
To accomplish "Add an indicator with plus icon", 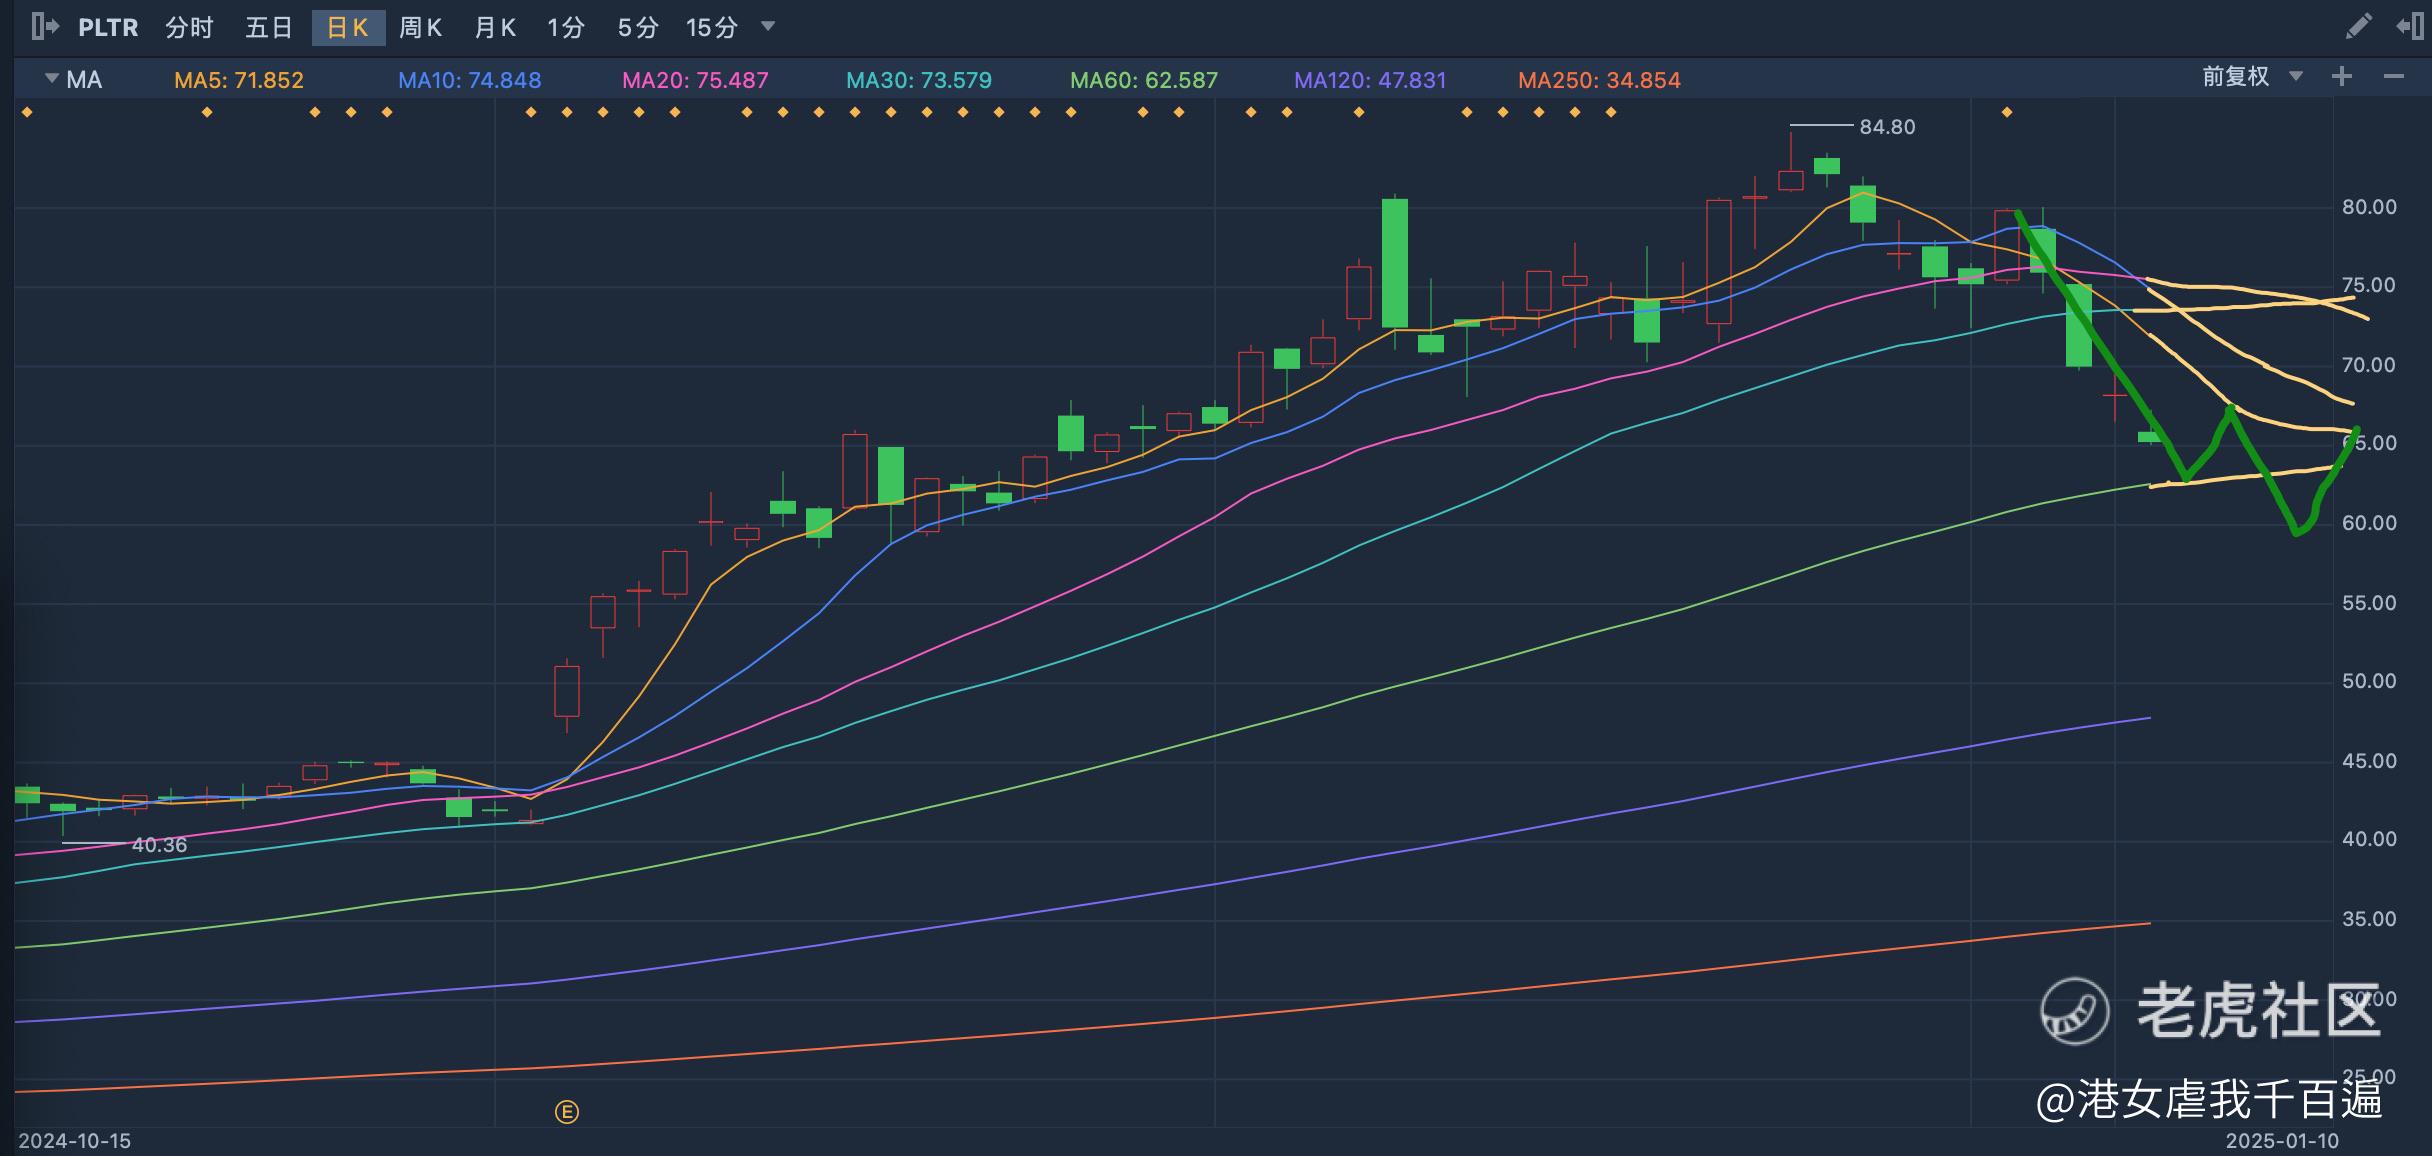I will pos(2342,77).
